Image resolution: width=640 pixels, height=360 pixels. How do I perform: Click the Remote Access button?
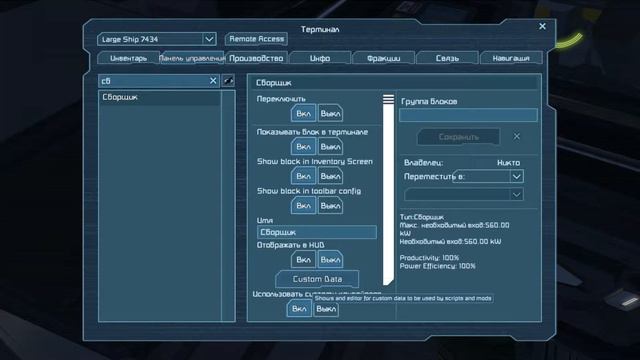click(x=256, y=39)
